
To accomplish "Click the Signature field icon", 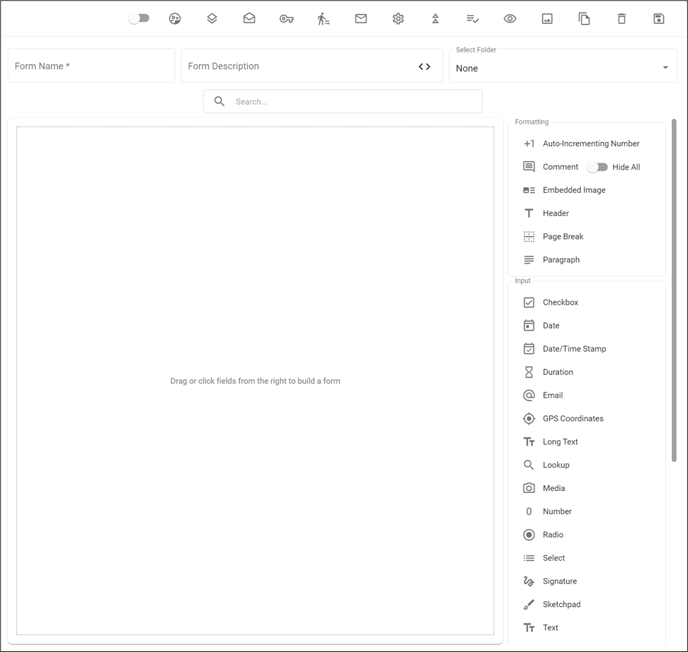I will pyautogui.click(x=529, y=581).
